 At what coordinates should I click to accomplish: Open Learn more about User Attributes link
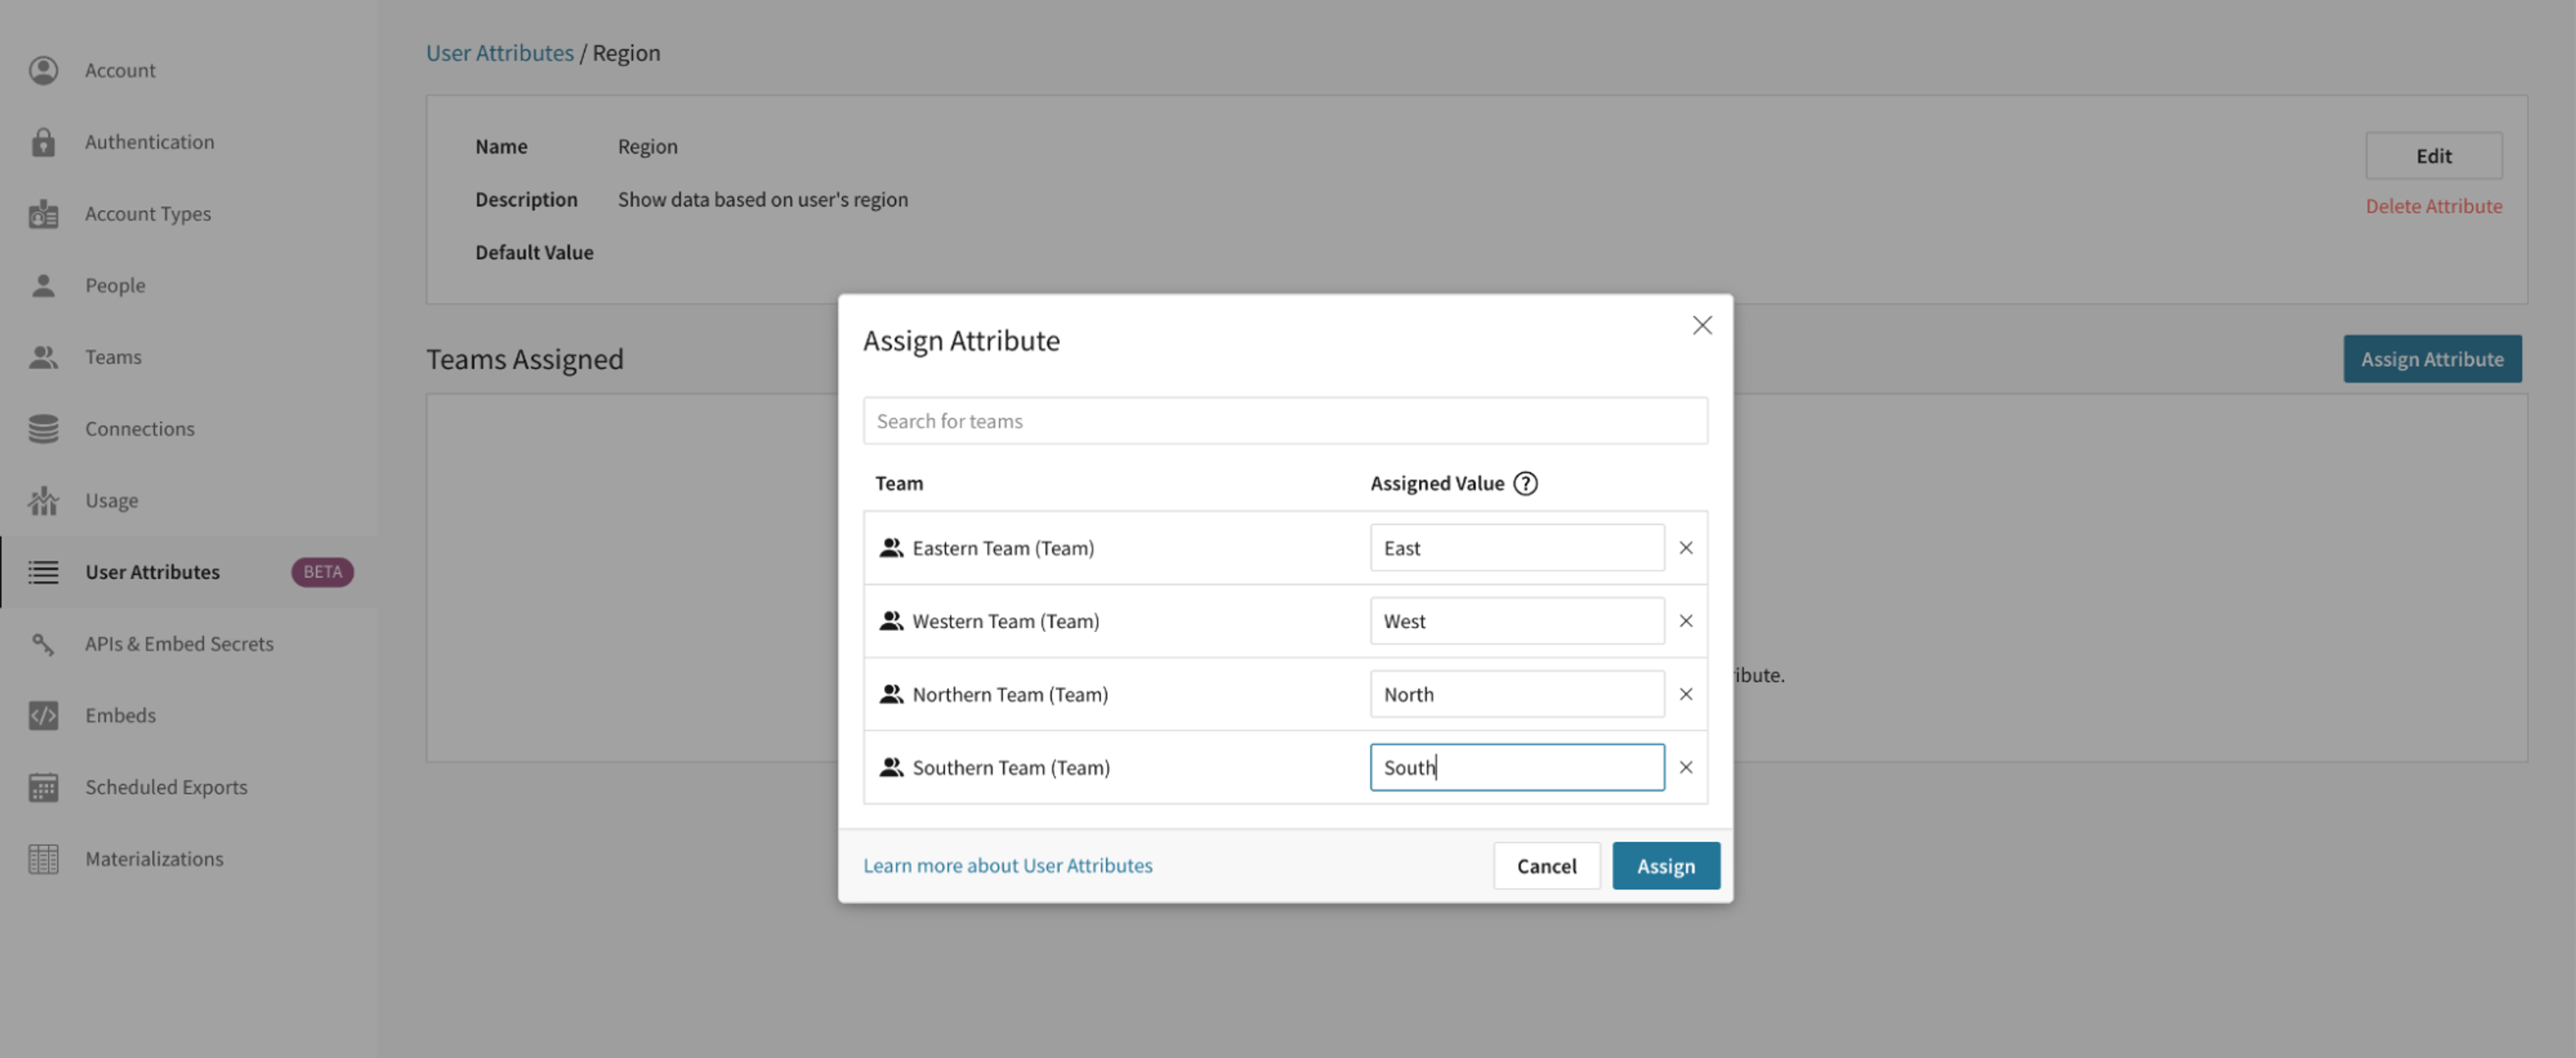1007,865
